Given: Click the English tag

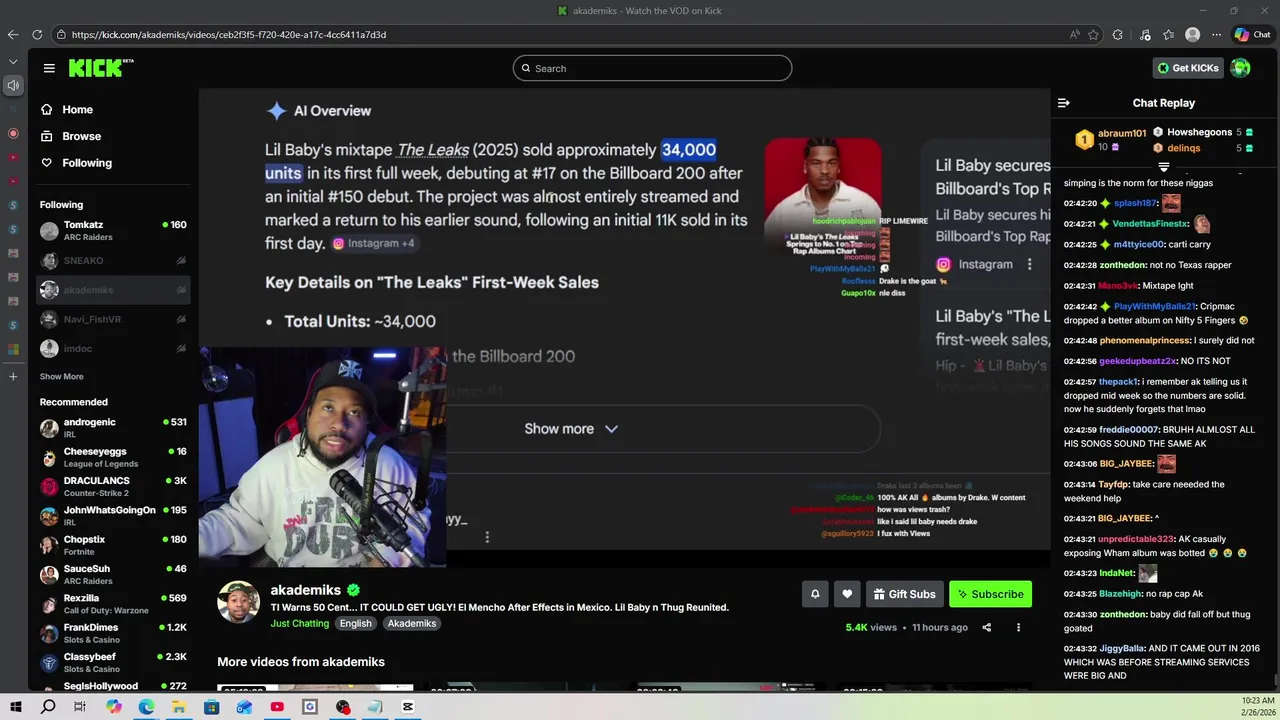Looking at the screenshot, I should click(x=355, y=623).
